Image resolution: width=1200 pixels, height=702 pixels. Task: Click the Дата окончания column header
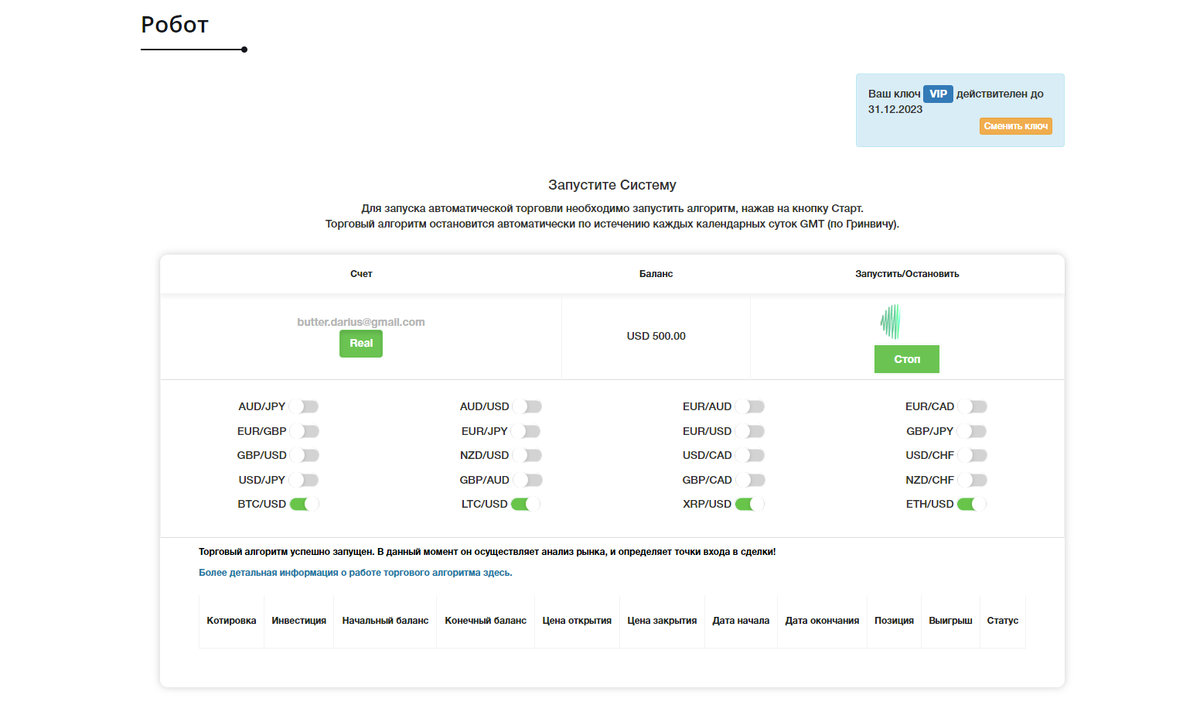coord(822,620)
